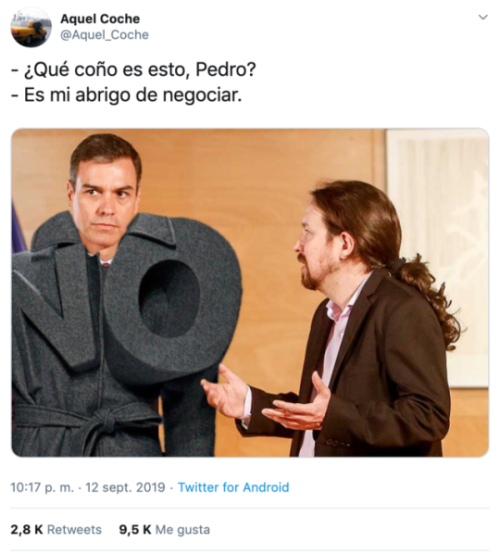Open the attached photo in the tweet
This screenshot has height=554, width=500.
click(250, 293)
